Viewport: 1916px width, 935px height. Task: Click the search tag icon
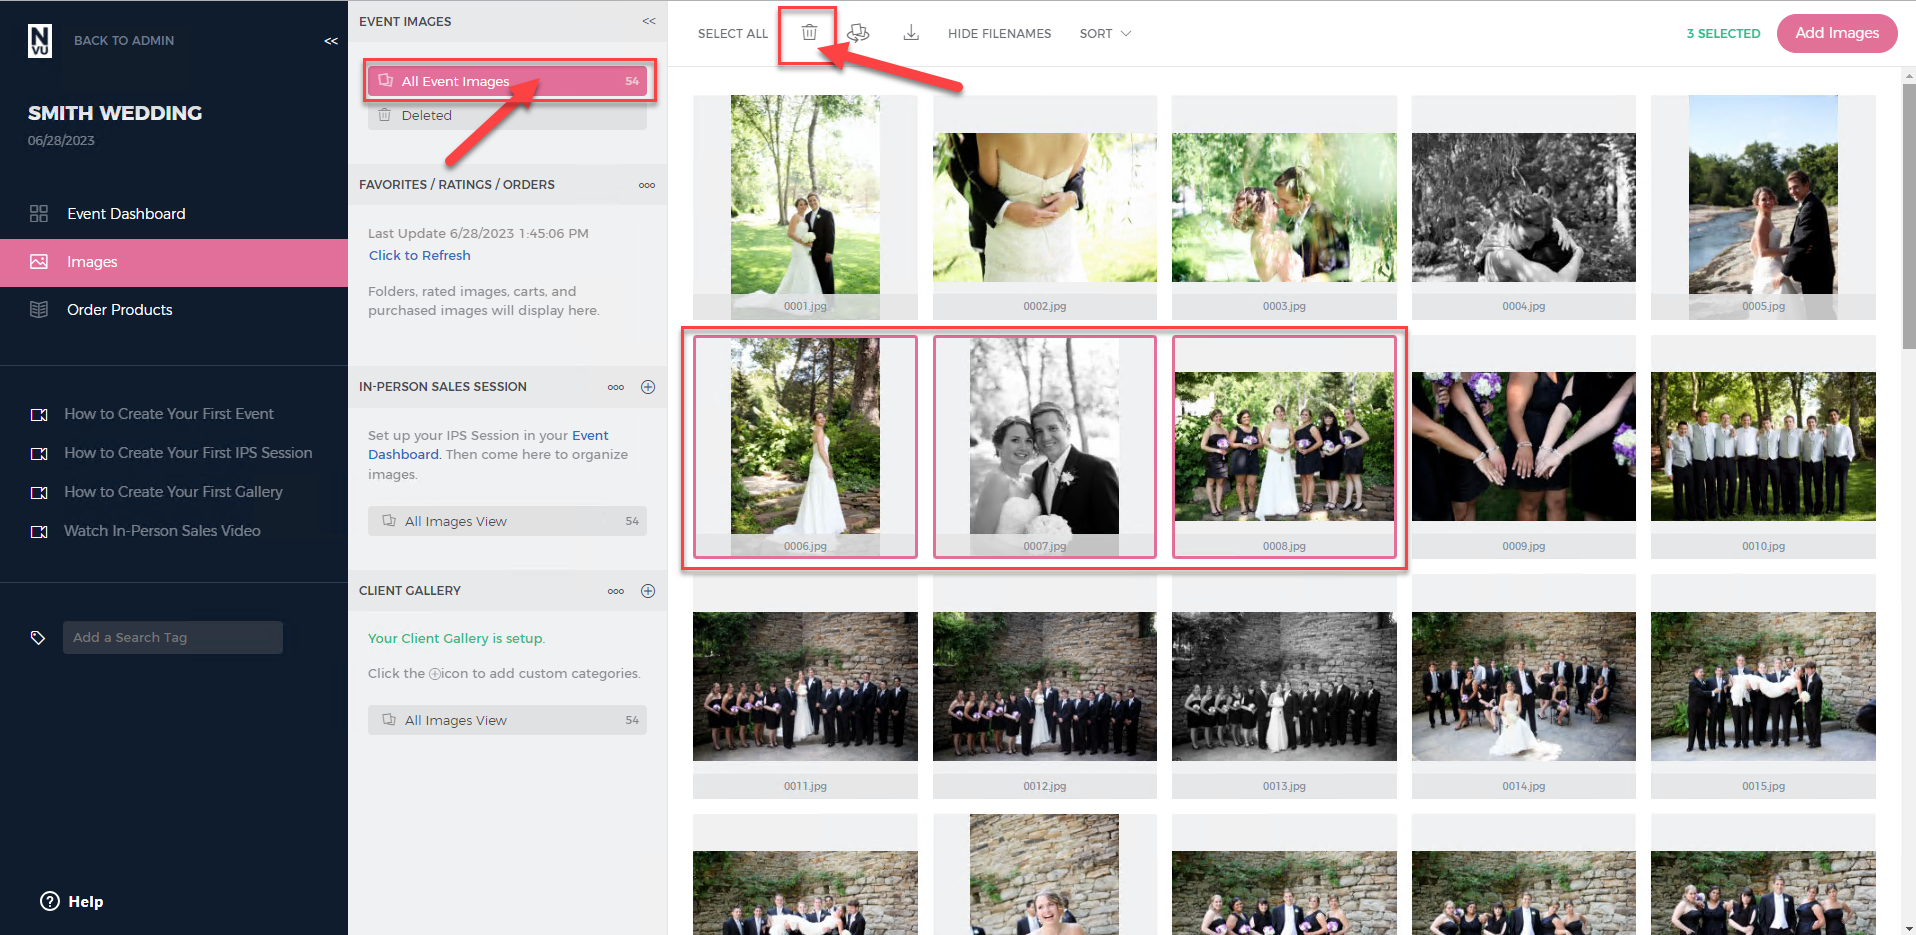[38, 637]
